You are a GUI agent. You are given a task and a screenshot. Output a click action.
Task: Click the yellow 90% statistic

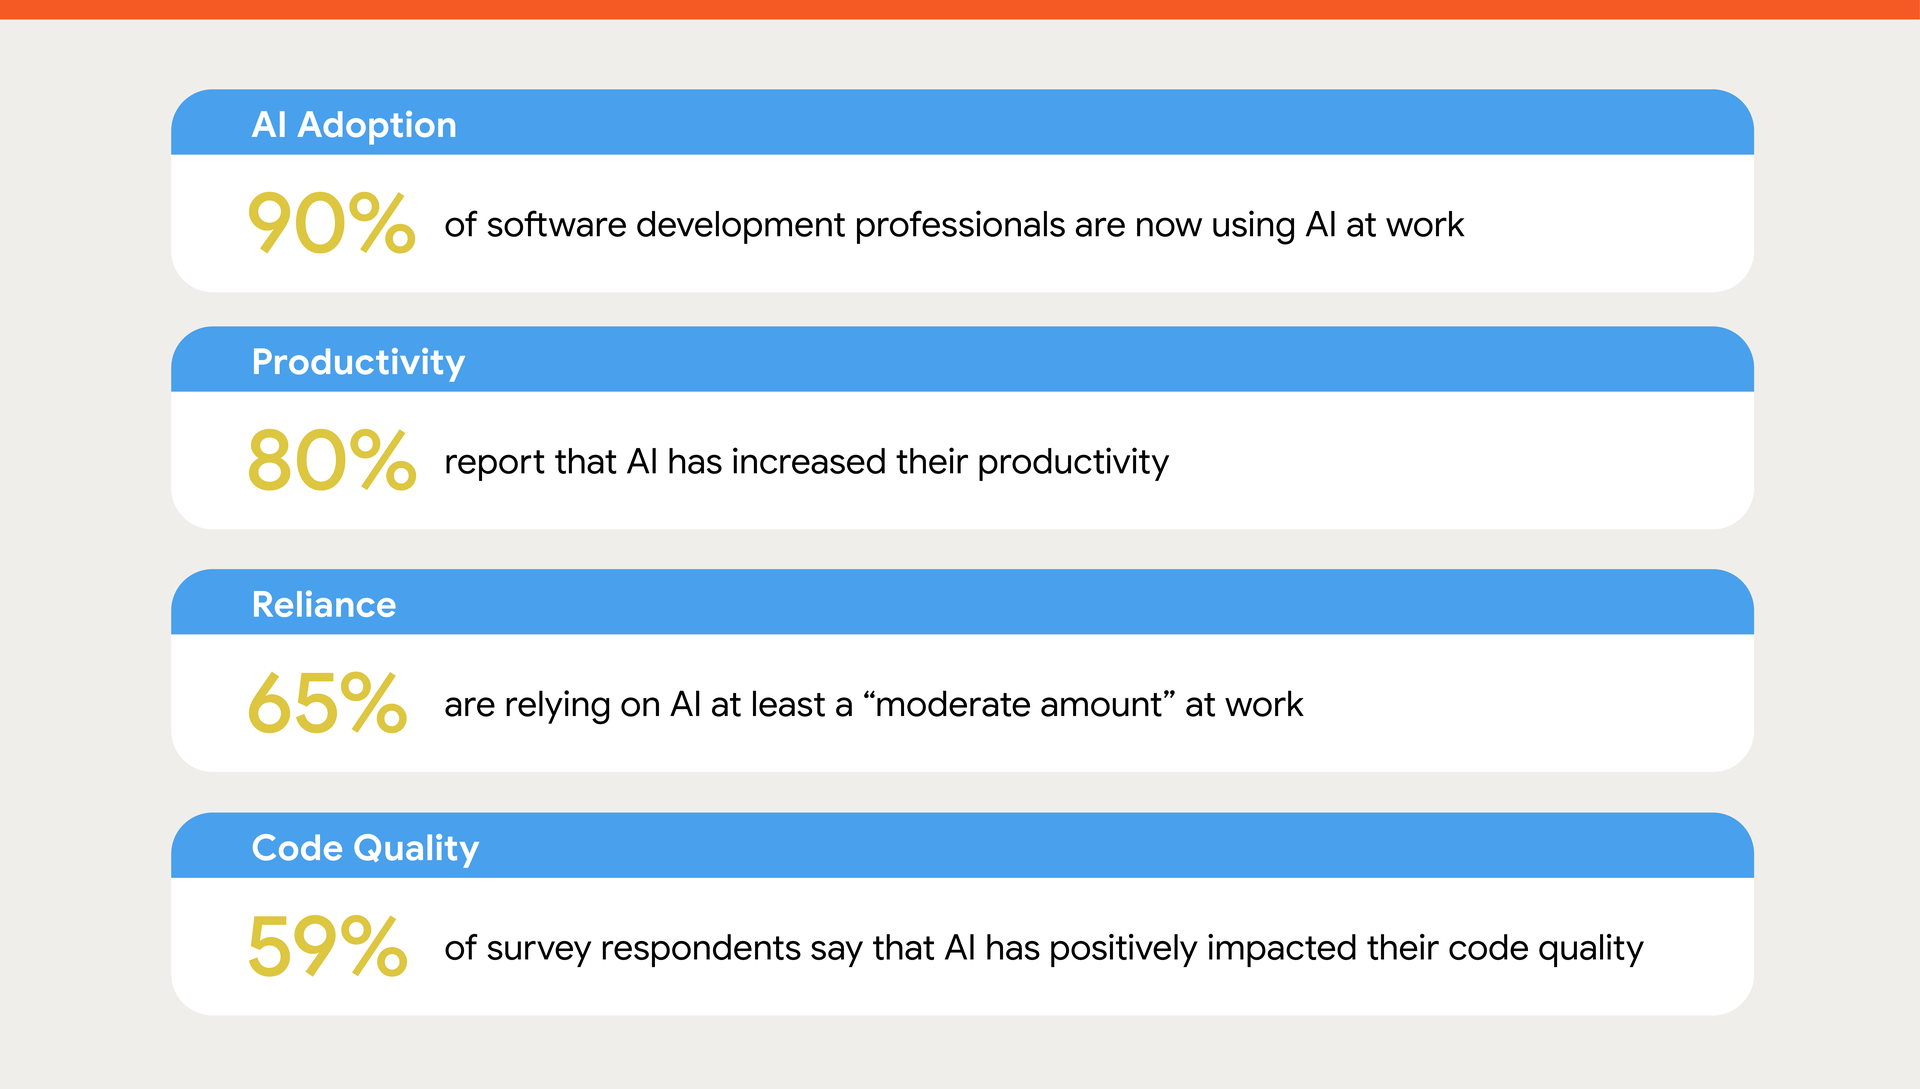331,223
